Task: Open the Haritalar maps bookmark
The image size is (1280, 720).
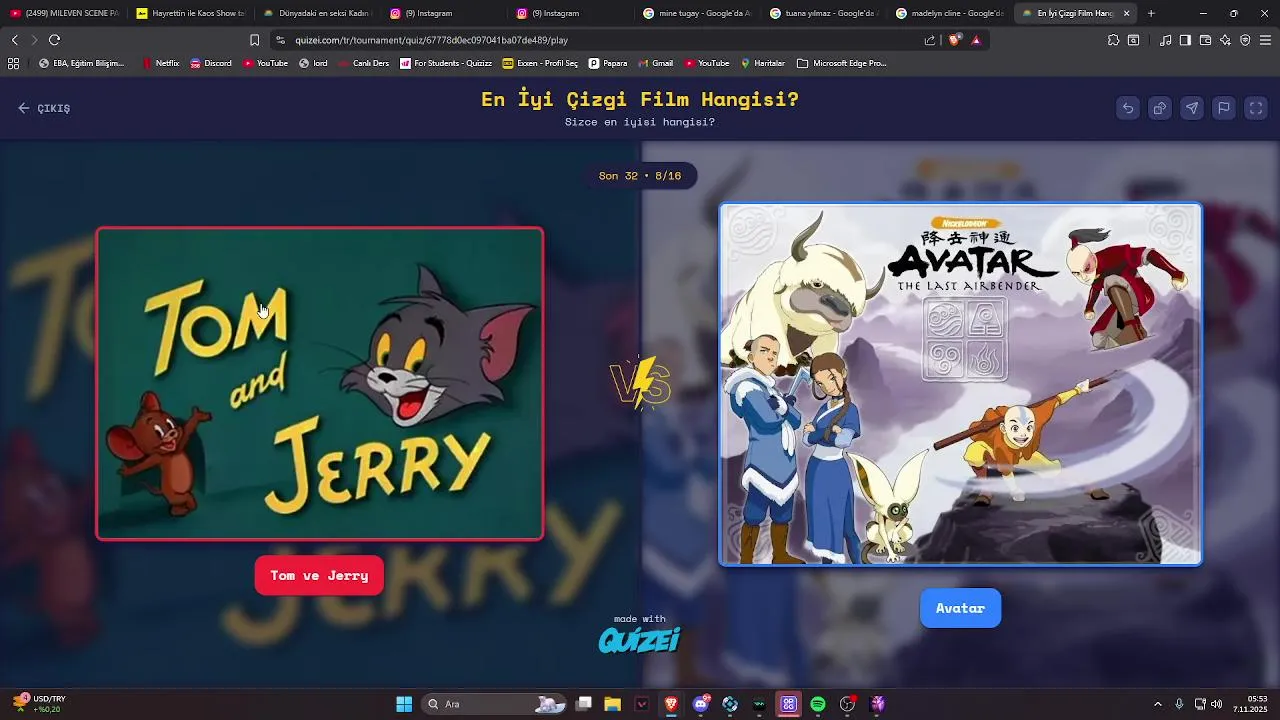Action: pos(763,63)
